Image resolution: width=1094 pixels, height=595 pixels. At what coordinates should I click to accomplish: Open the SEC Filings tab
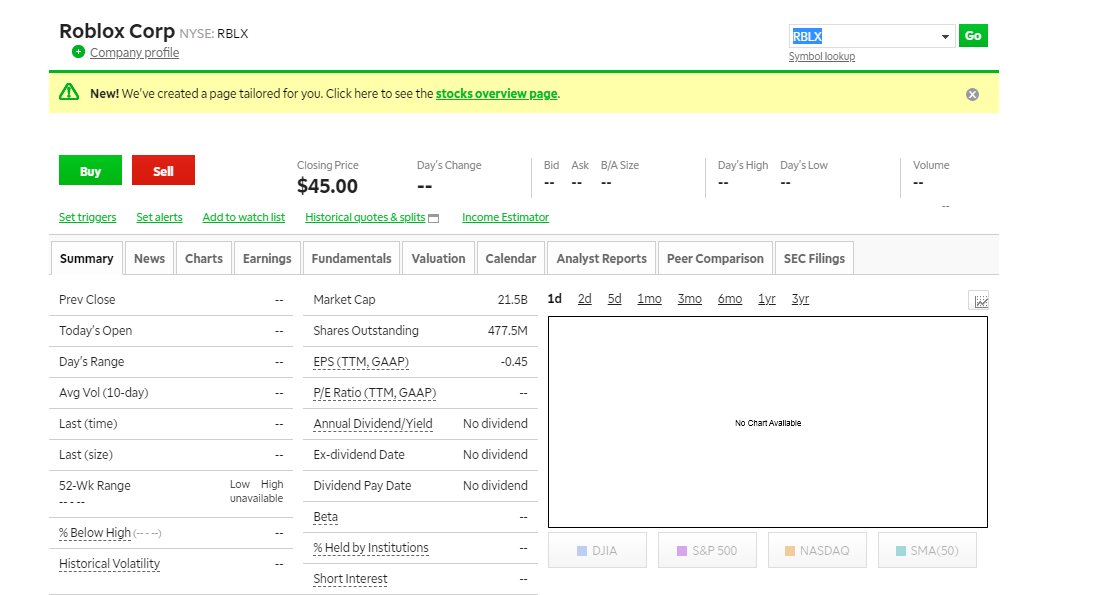(x=814, y=258)
